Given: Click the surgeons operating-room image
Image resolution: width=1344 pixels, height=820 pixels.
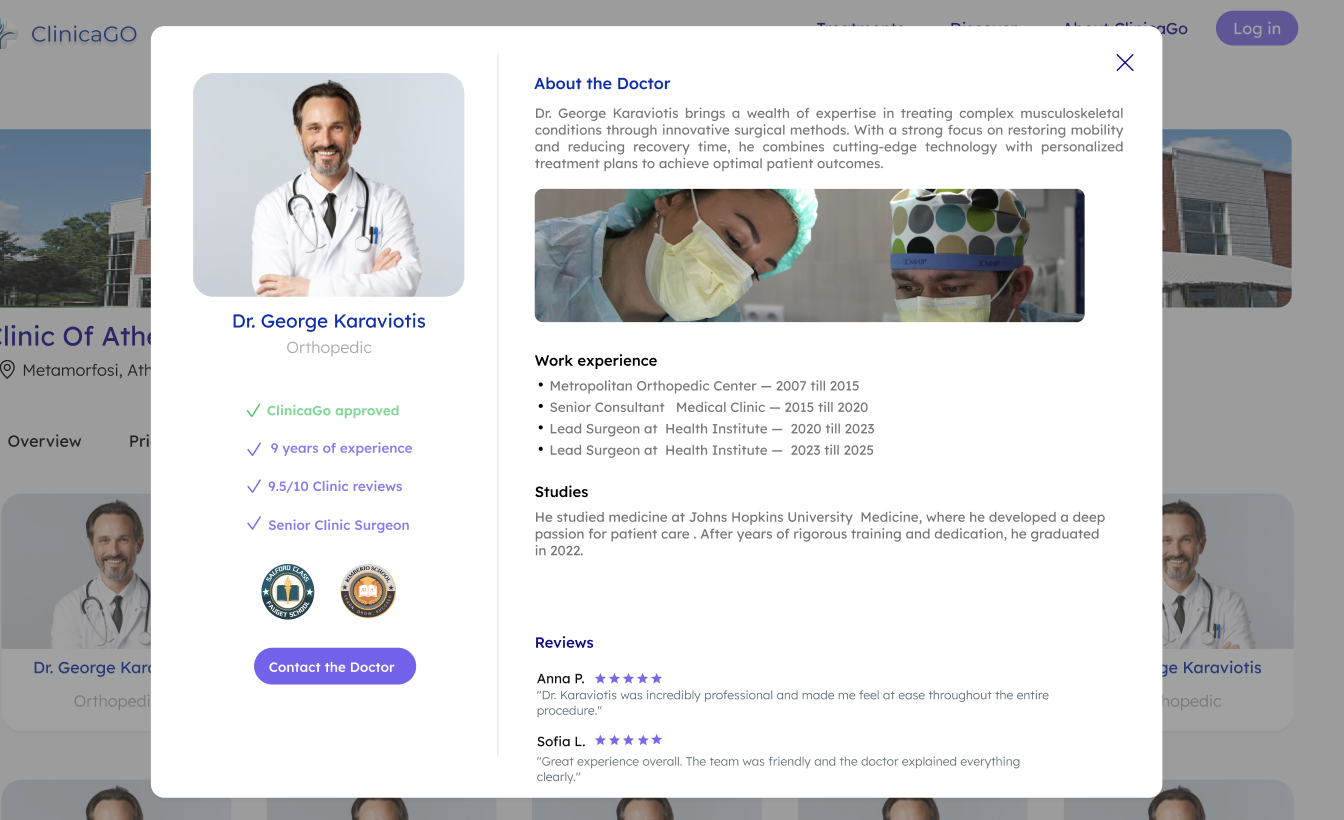Looking at the screenshot, I should (809, 255).
